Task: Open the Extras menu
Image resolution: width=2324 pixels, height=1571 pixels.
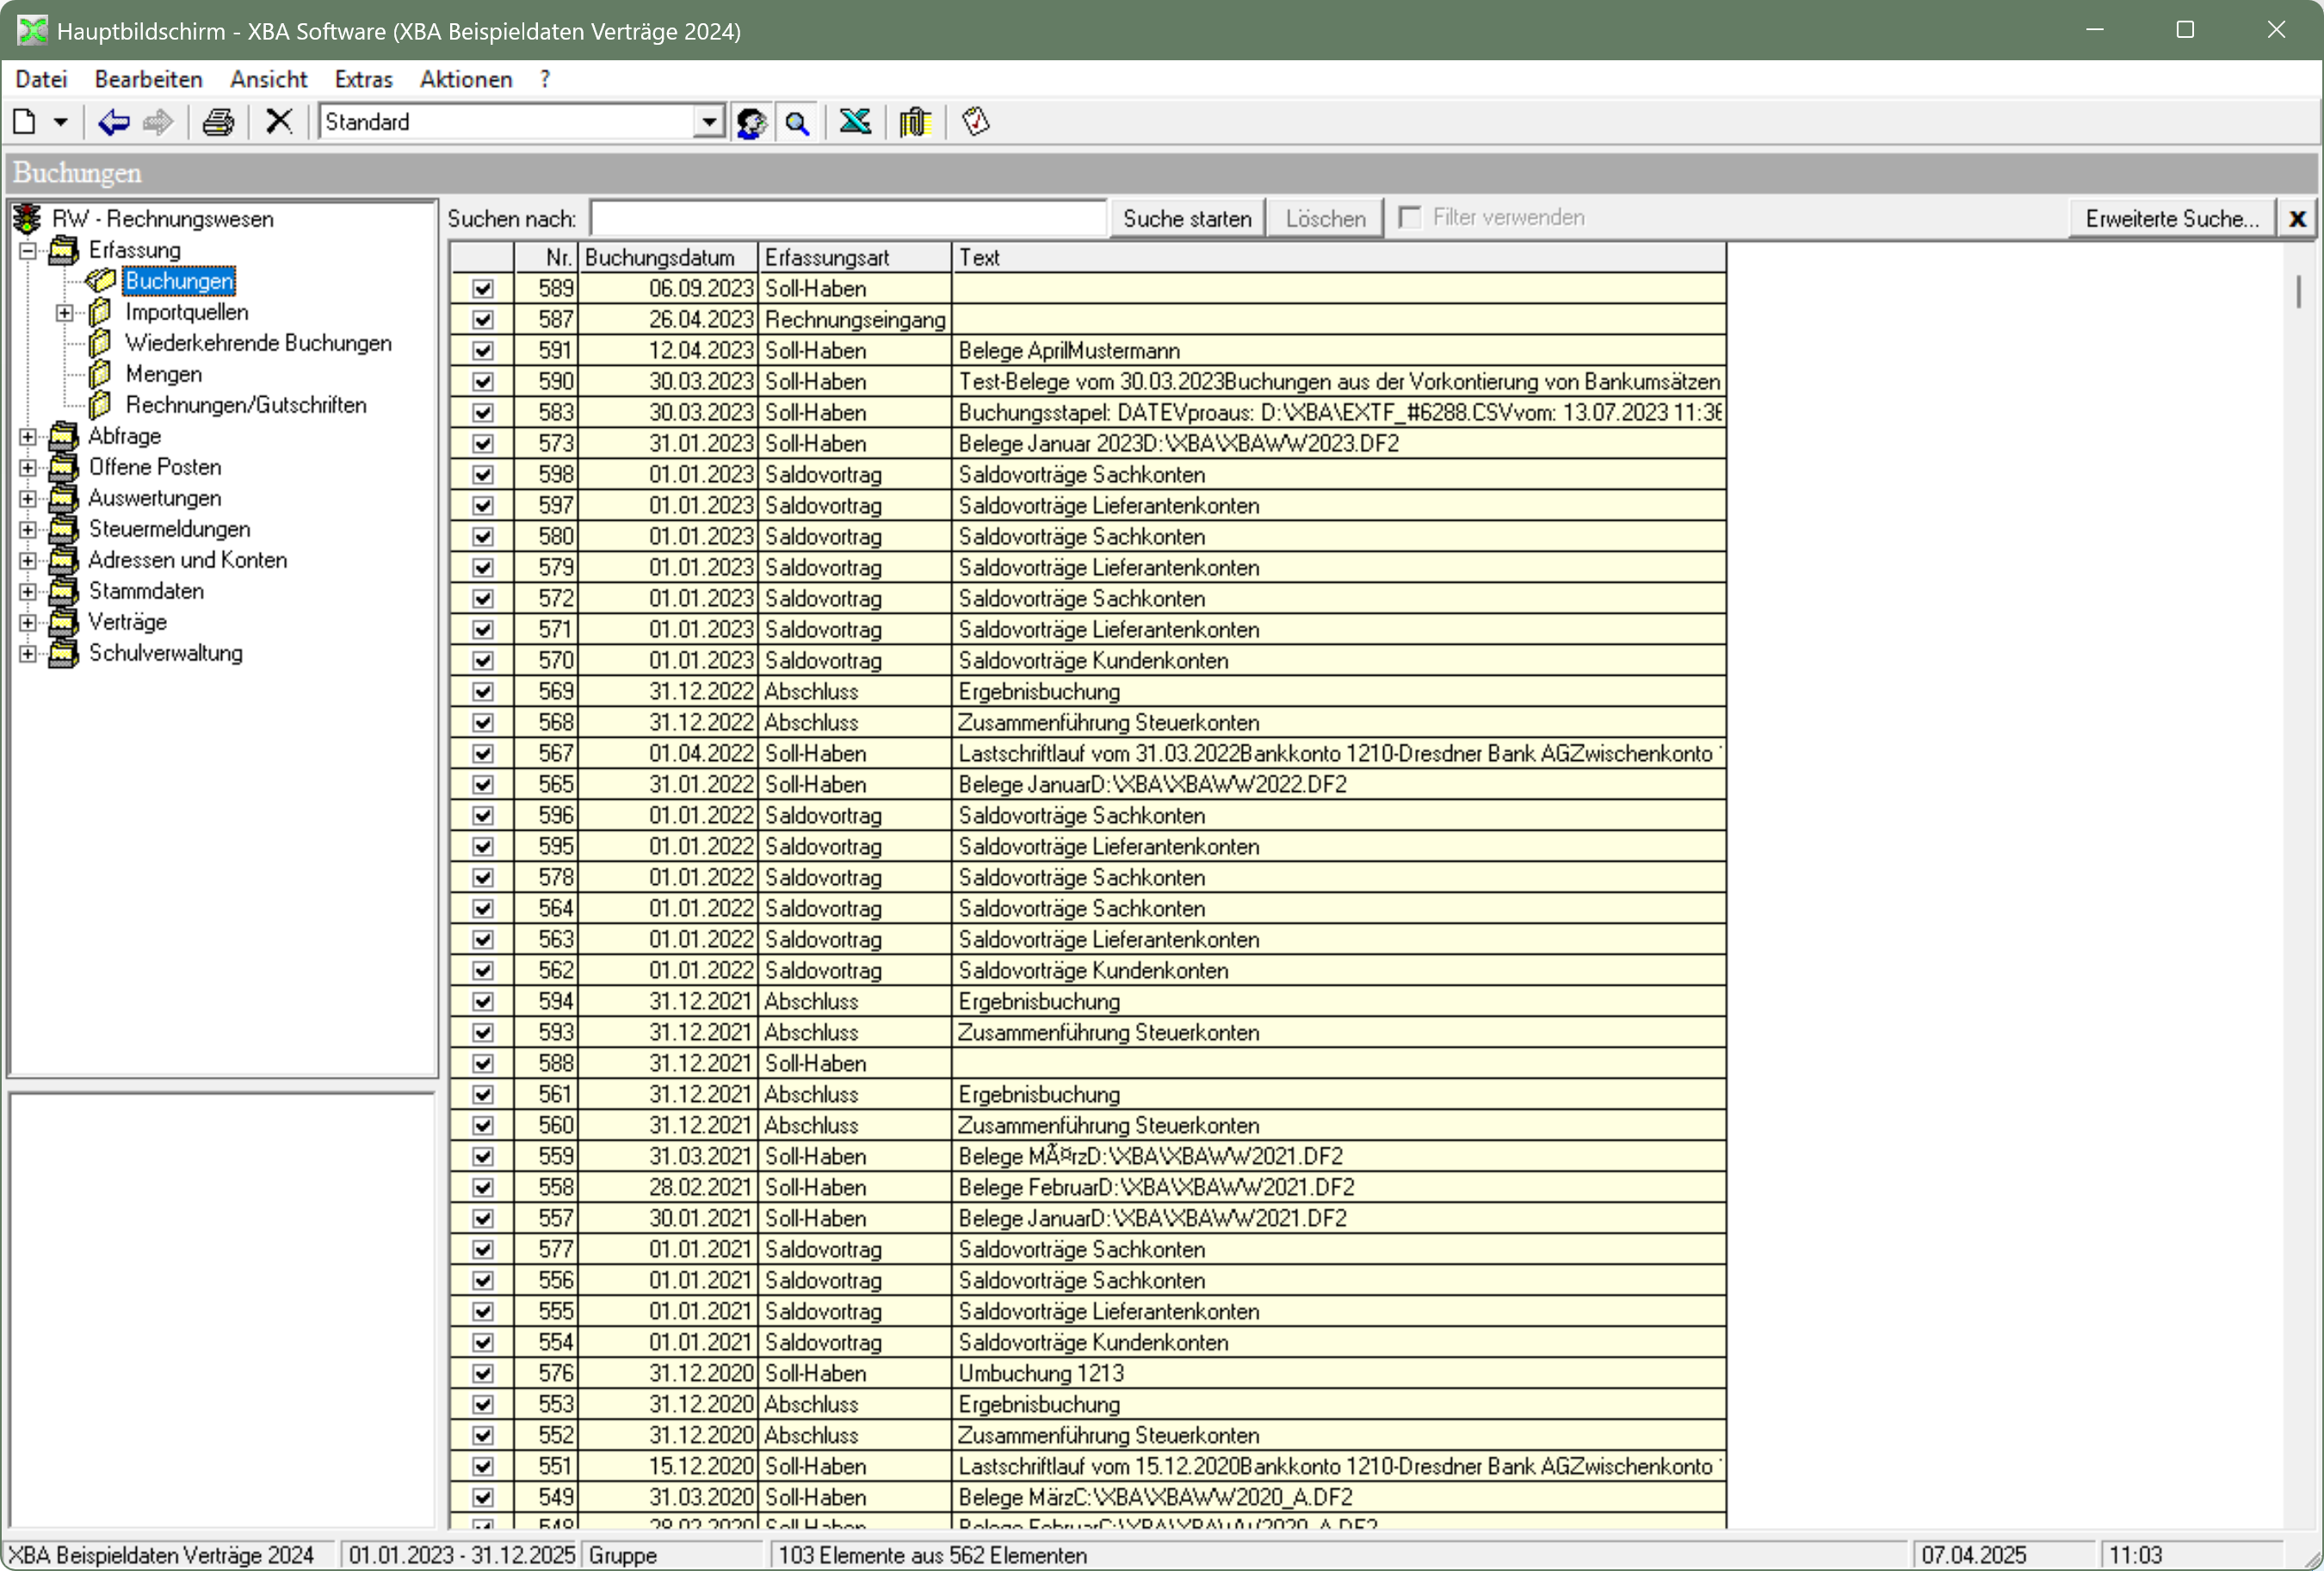Action: 363,79
